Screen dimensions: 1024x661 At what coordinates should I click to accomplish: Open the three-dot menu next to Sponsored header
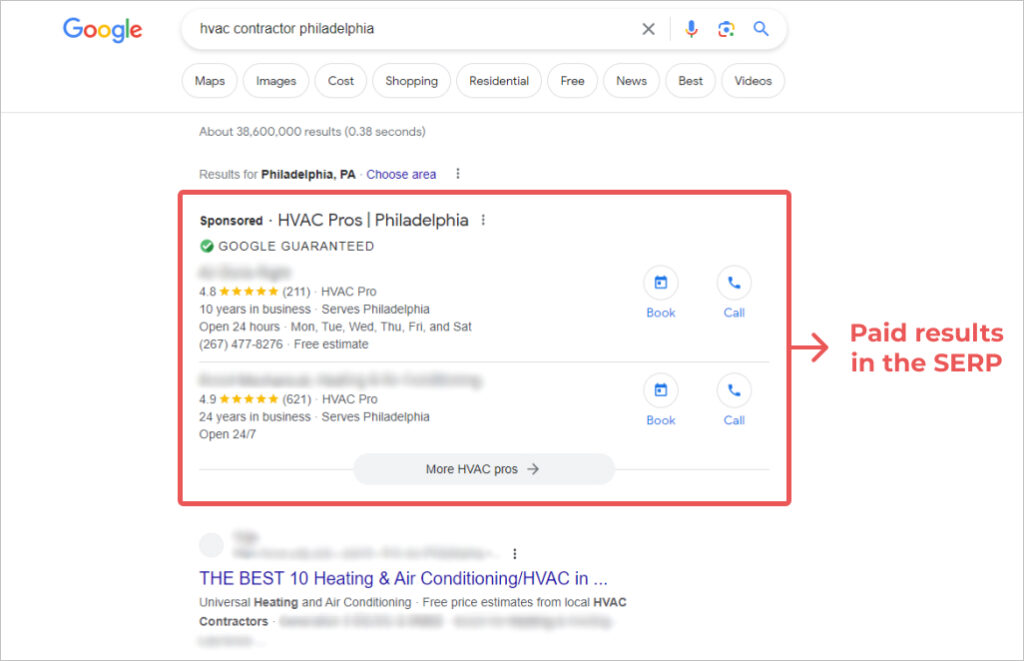484,219
